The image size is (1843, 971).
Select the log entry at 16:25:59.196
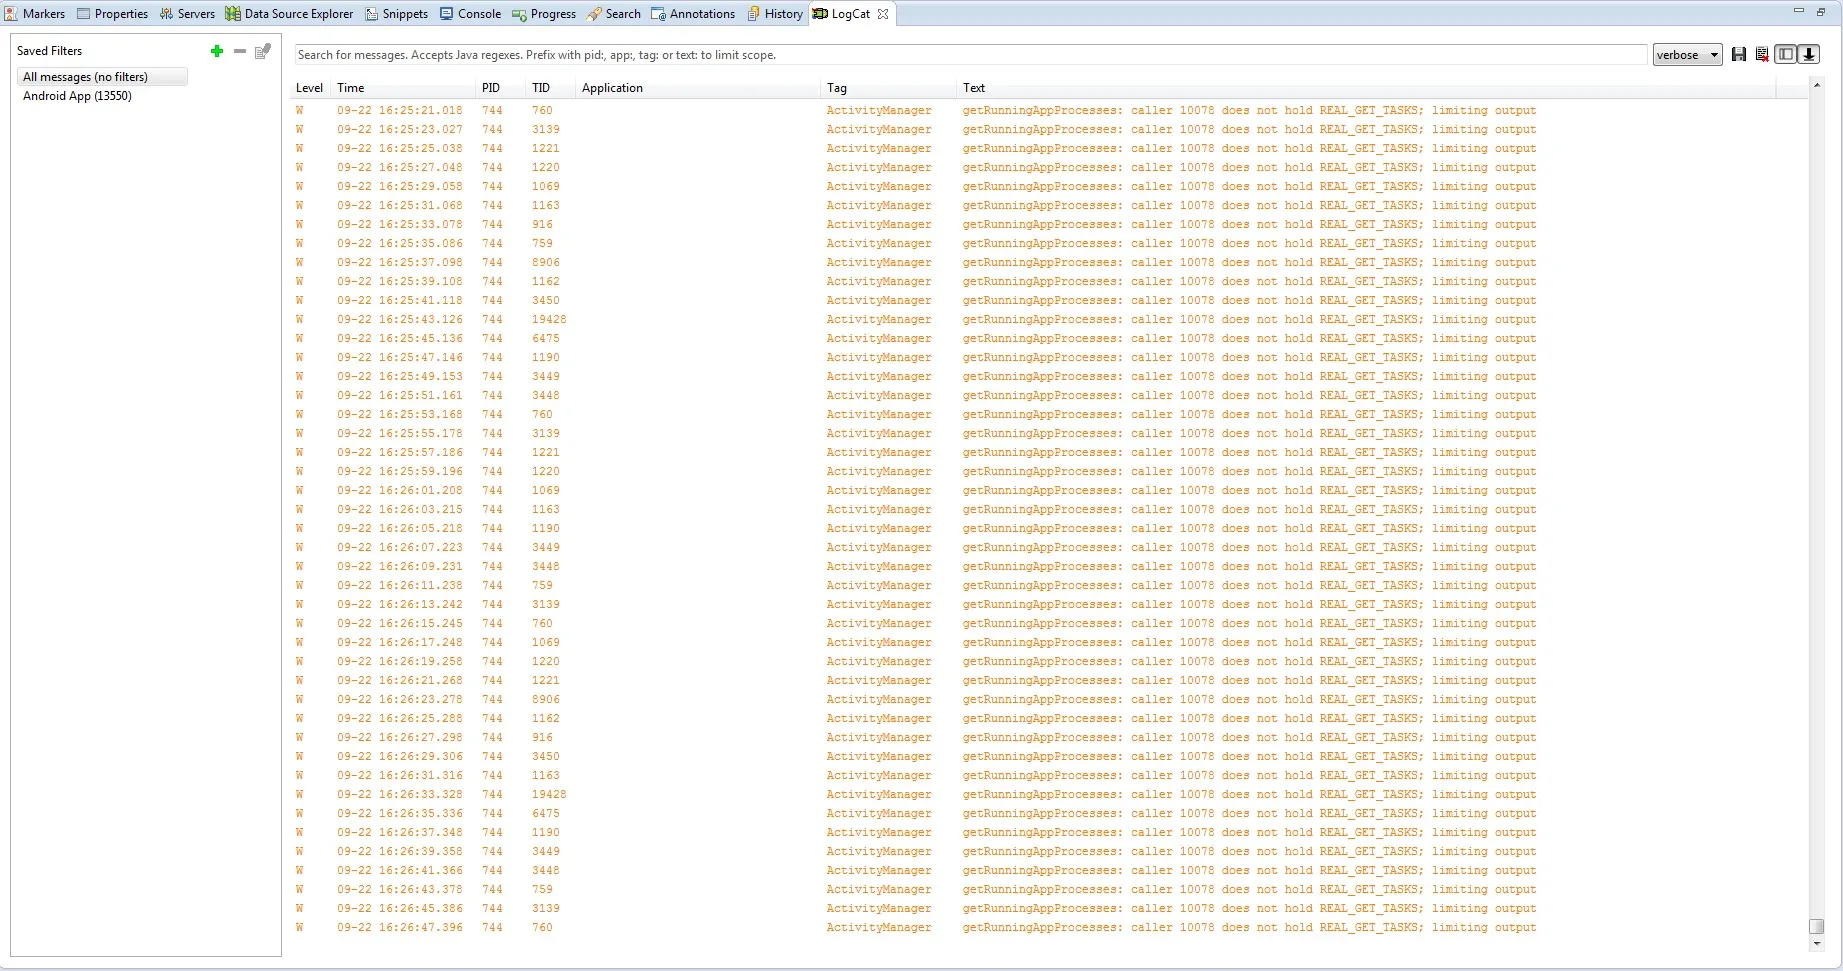point(1048,472)
